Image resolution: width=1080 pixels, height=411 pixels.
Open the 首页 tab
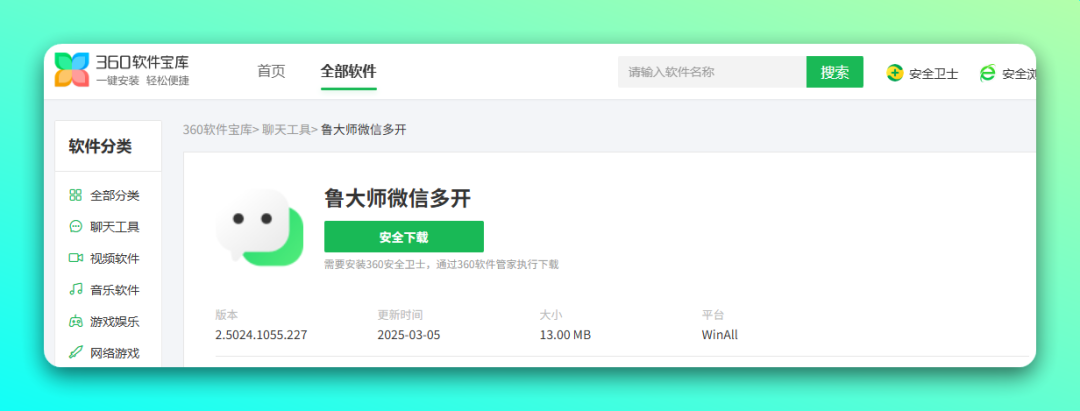point(271,72)
